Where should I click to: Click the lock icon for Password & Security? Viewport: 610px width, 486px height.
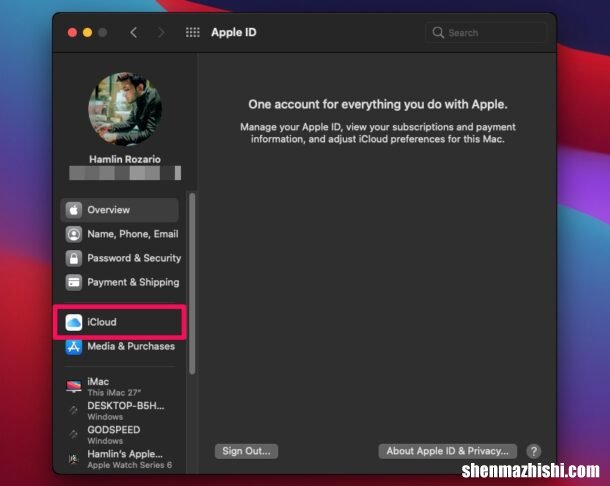74,258
